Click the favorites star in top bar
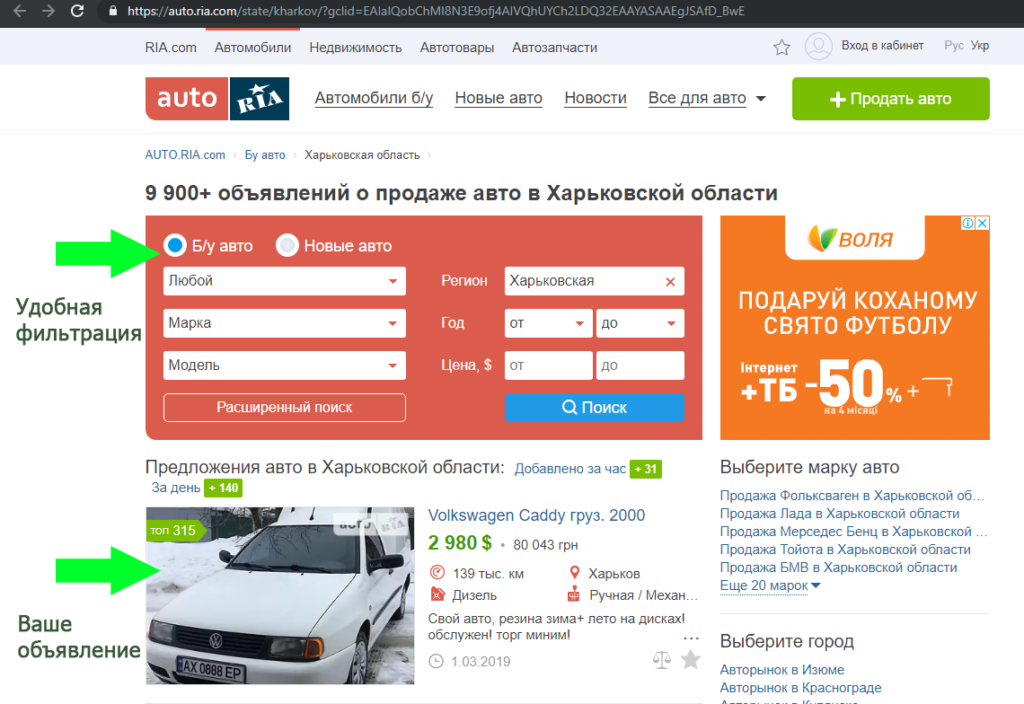Image resolution: width=1024 pixels, height=704 pixels. click(x=782, y=47)
